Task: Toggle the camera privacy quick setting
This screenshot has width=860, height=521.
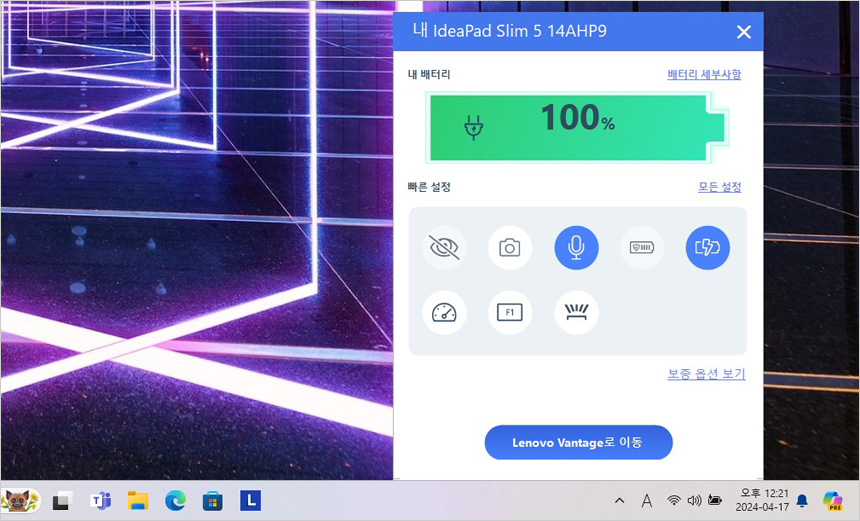Action: click(510, 247)
